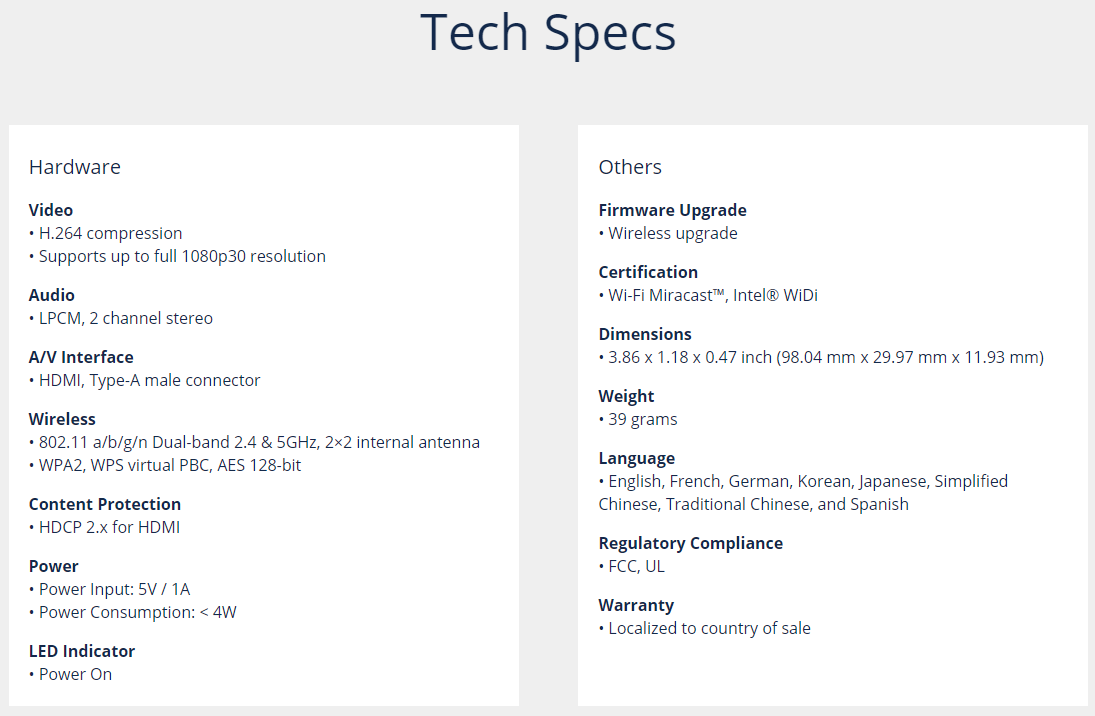The image size is (1095, 716).
Task: Select the Audio subheading
Action: (x=52, y=295)
